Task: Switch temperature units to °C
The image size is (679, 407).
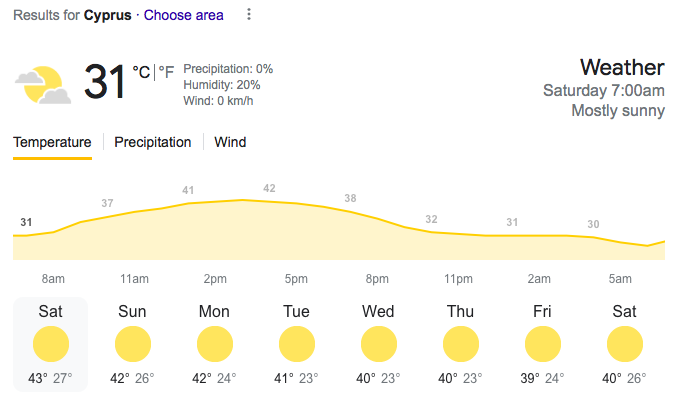Action: coord(141,72)
